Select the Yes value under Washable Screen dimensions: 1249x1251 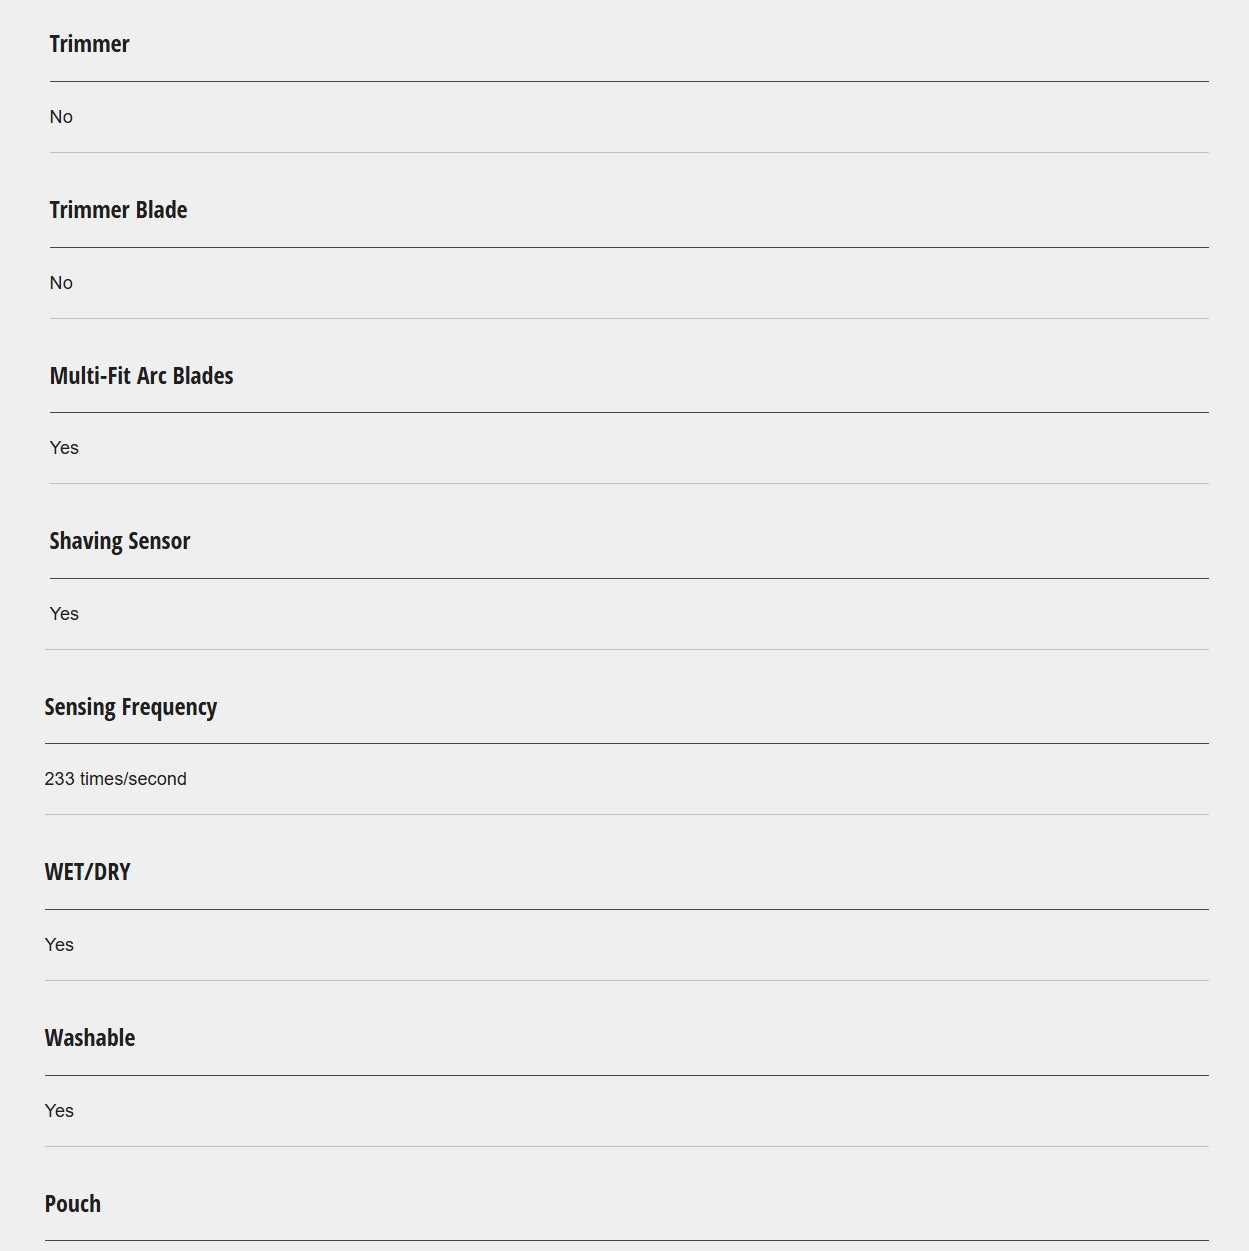tap(59, 1111)
